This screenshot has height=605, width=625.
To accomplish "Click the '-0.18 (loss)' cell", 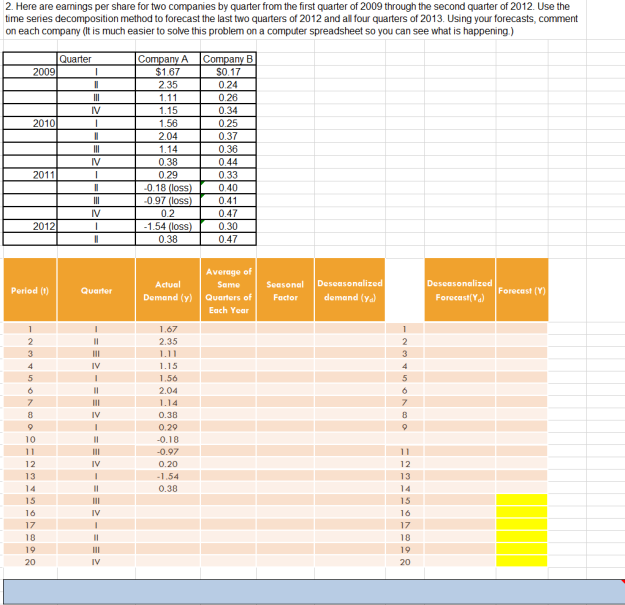I will (168, 188).
